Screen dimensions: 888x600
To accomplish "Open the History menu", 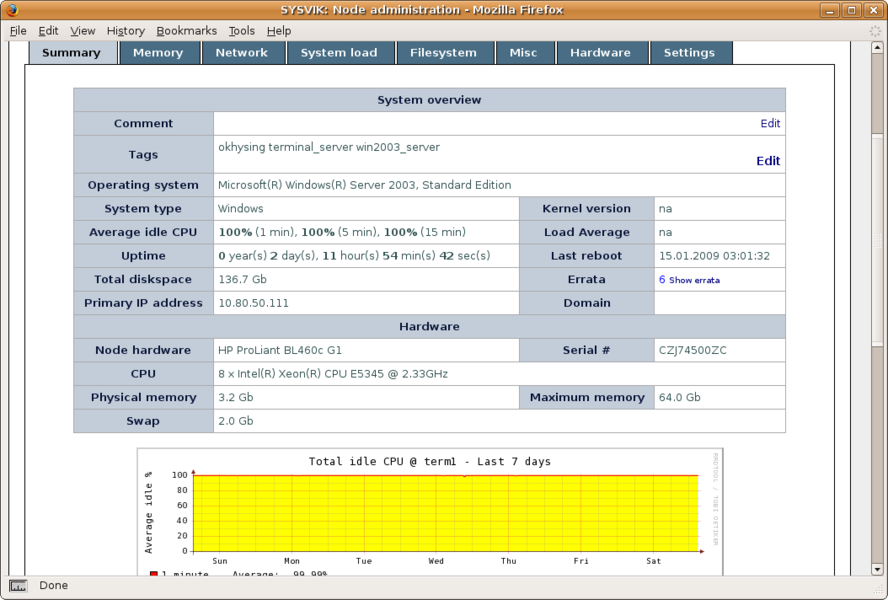I will (126, 31).
